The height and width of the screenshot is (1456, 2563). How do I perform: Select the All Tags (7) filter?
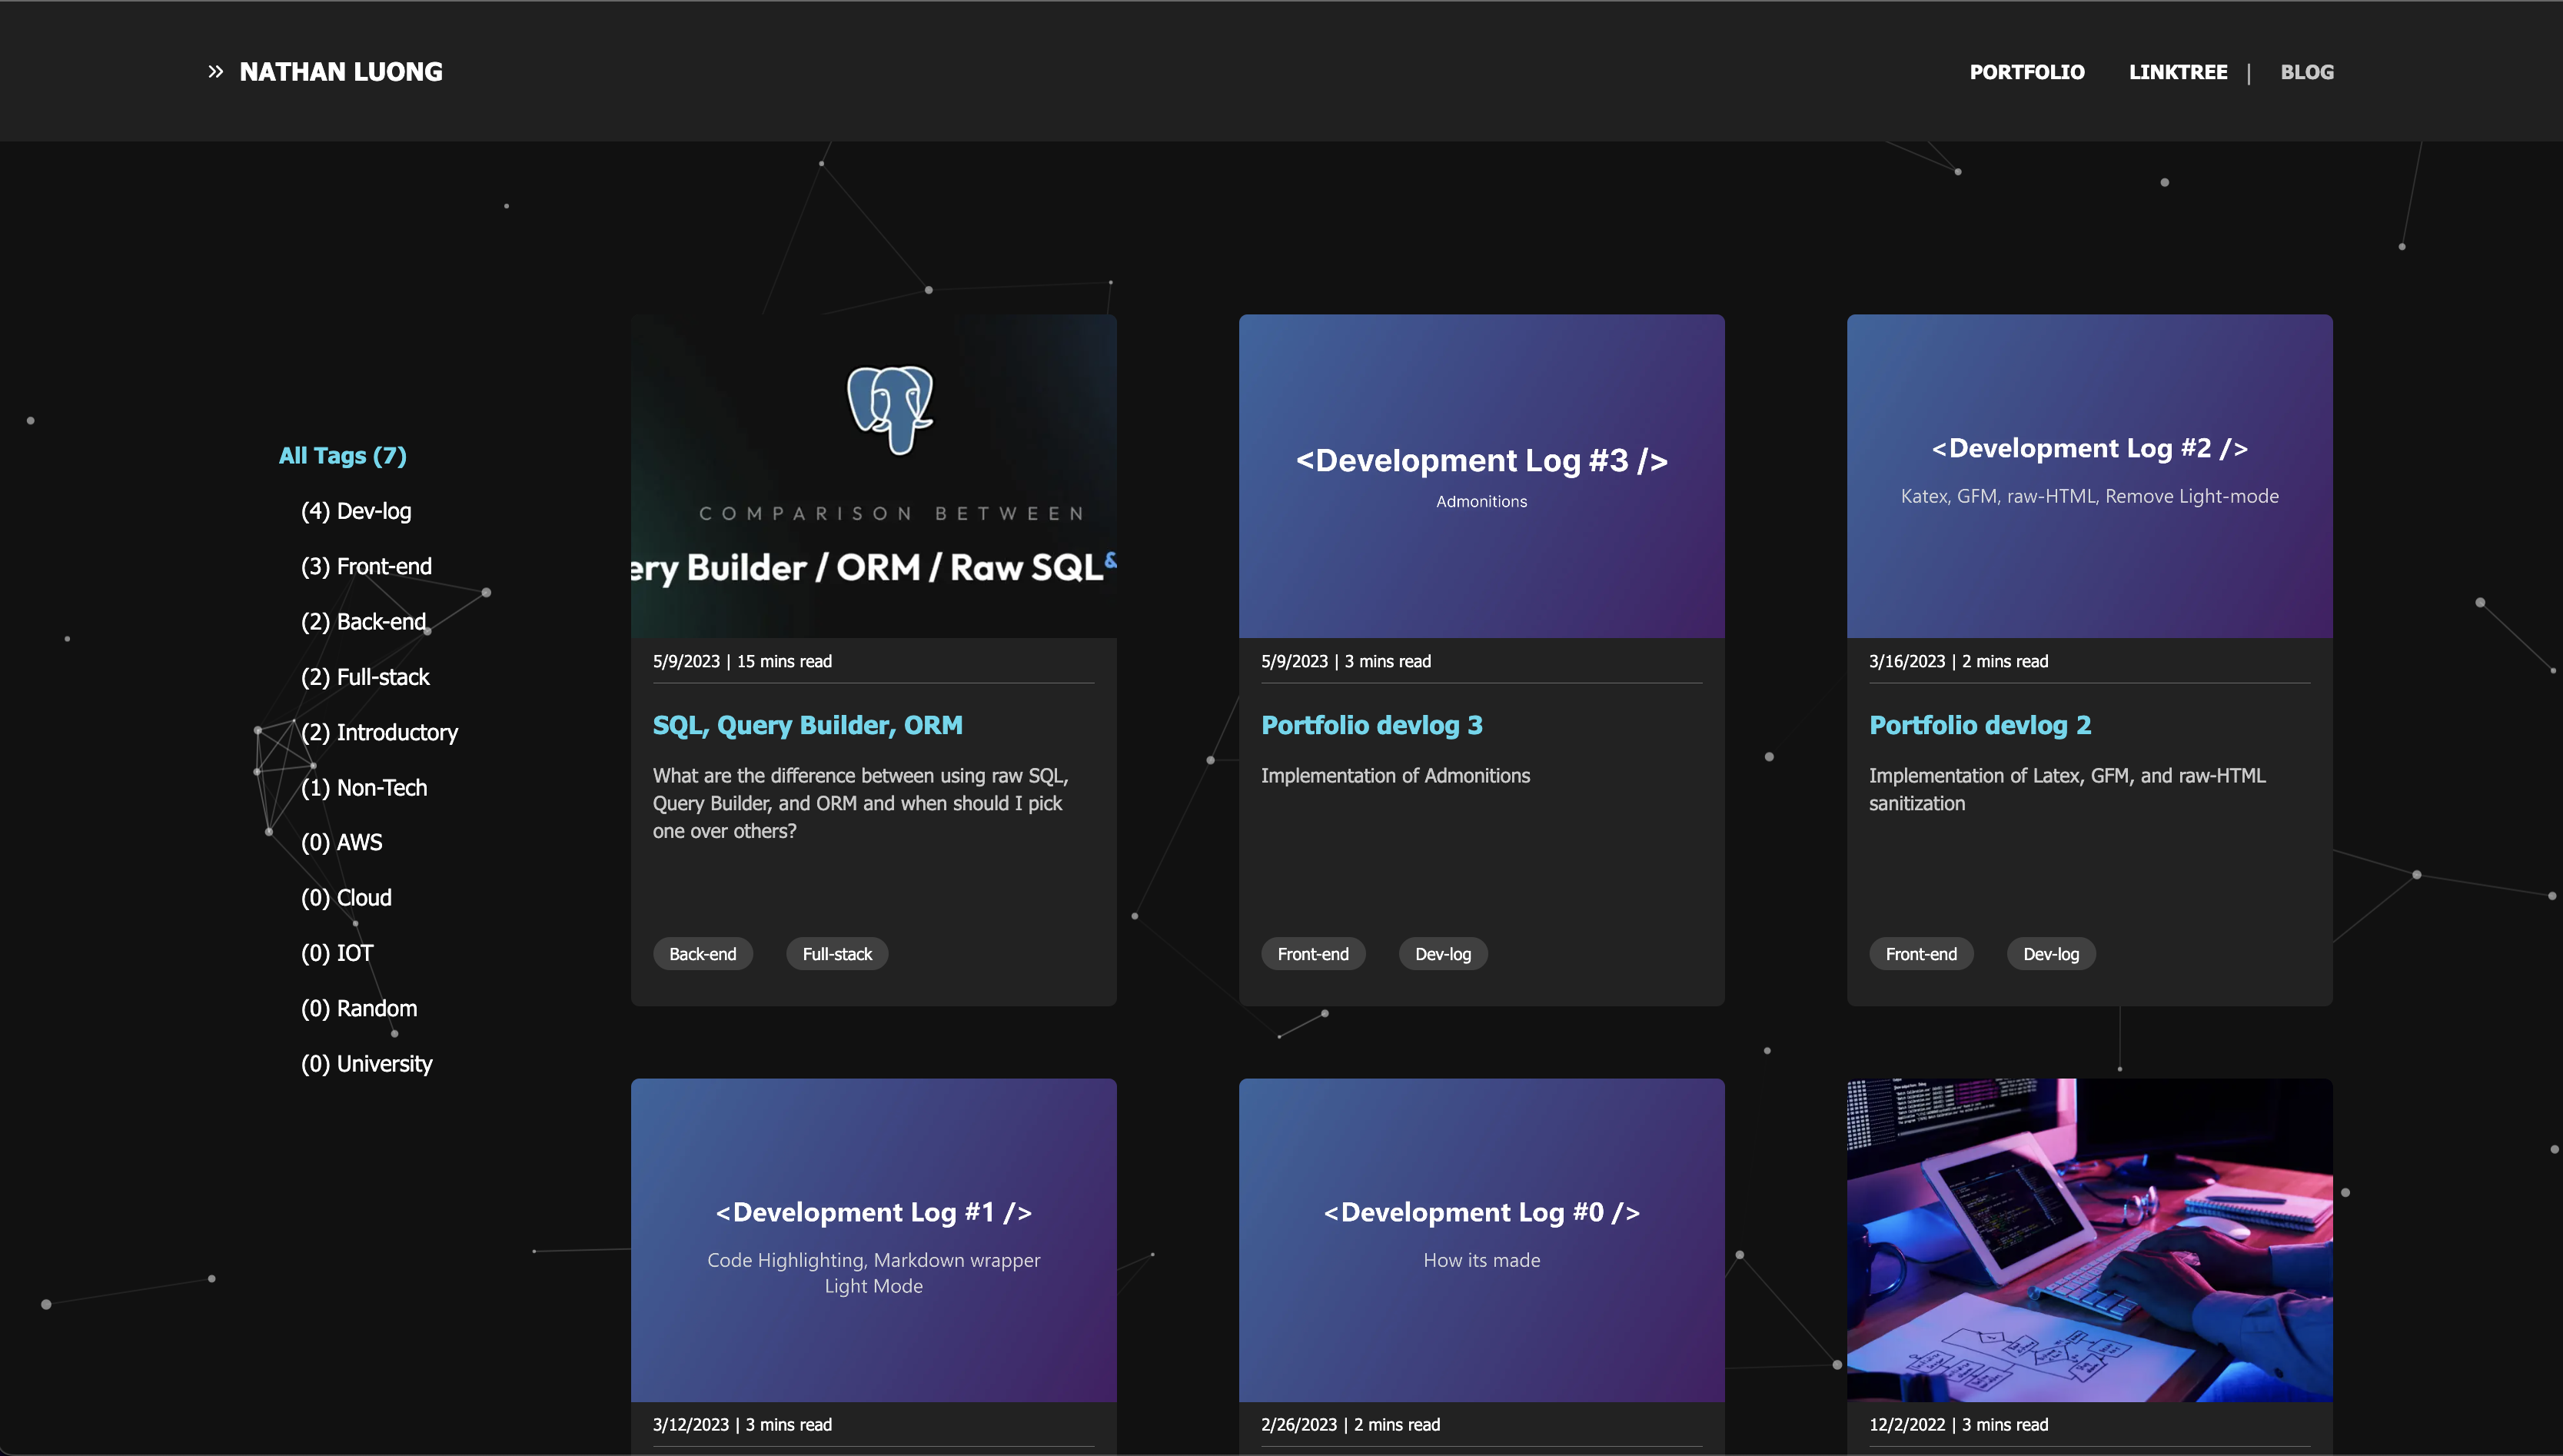pyautogui.click(x=342, y=456)
